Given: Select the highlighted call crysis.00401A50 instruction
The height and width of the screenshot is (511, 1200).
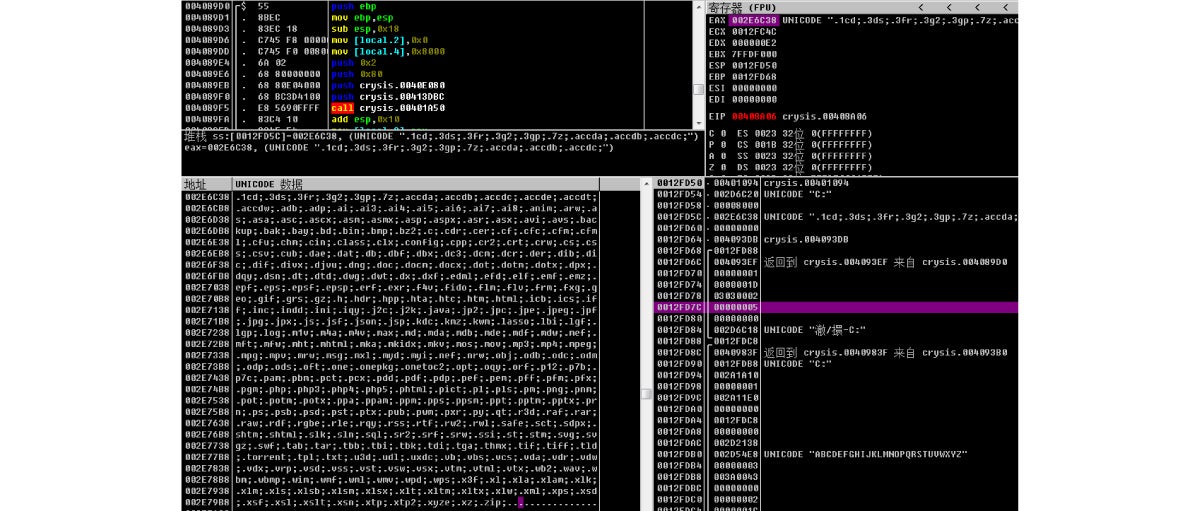Looking at the screenshot, I should (388, 107).
